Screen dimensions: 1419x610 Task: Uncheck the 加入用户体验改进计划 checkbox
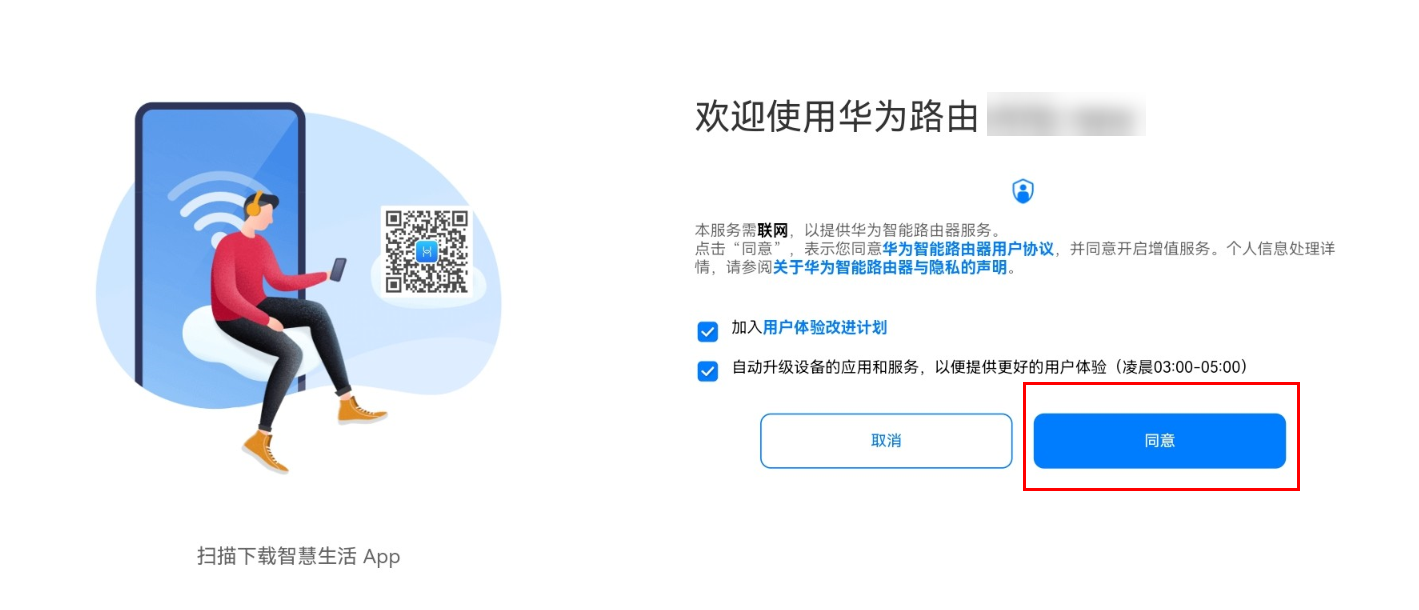tap(708, 331)
